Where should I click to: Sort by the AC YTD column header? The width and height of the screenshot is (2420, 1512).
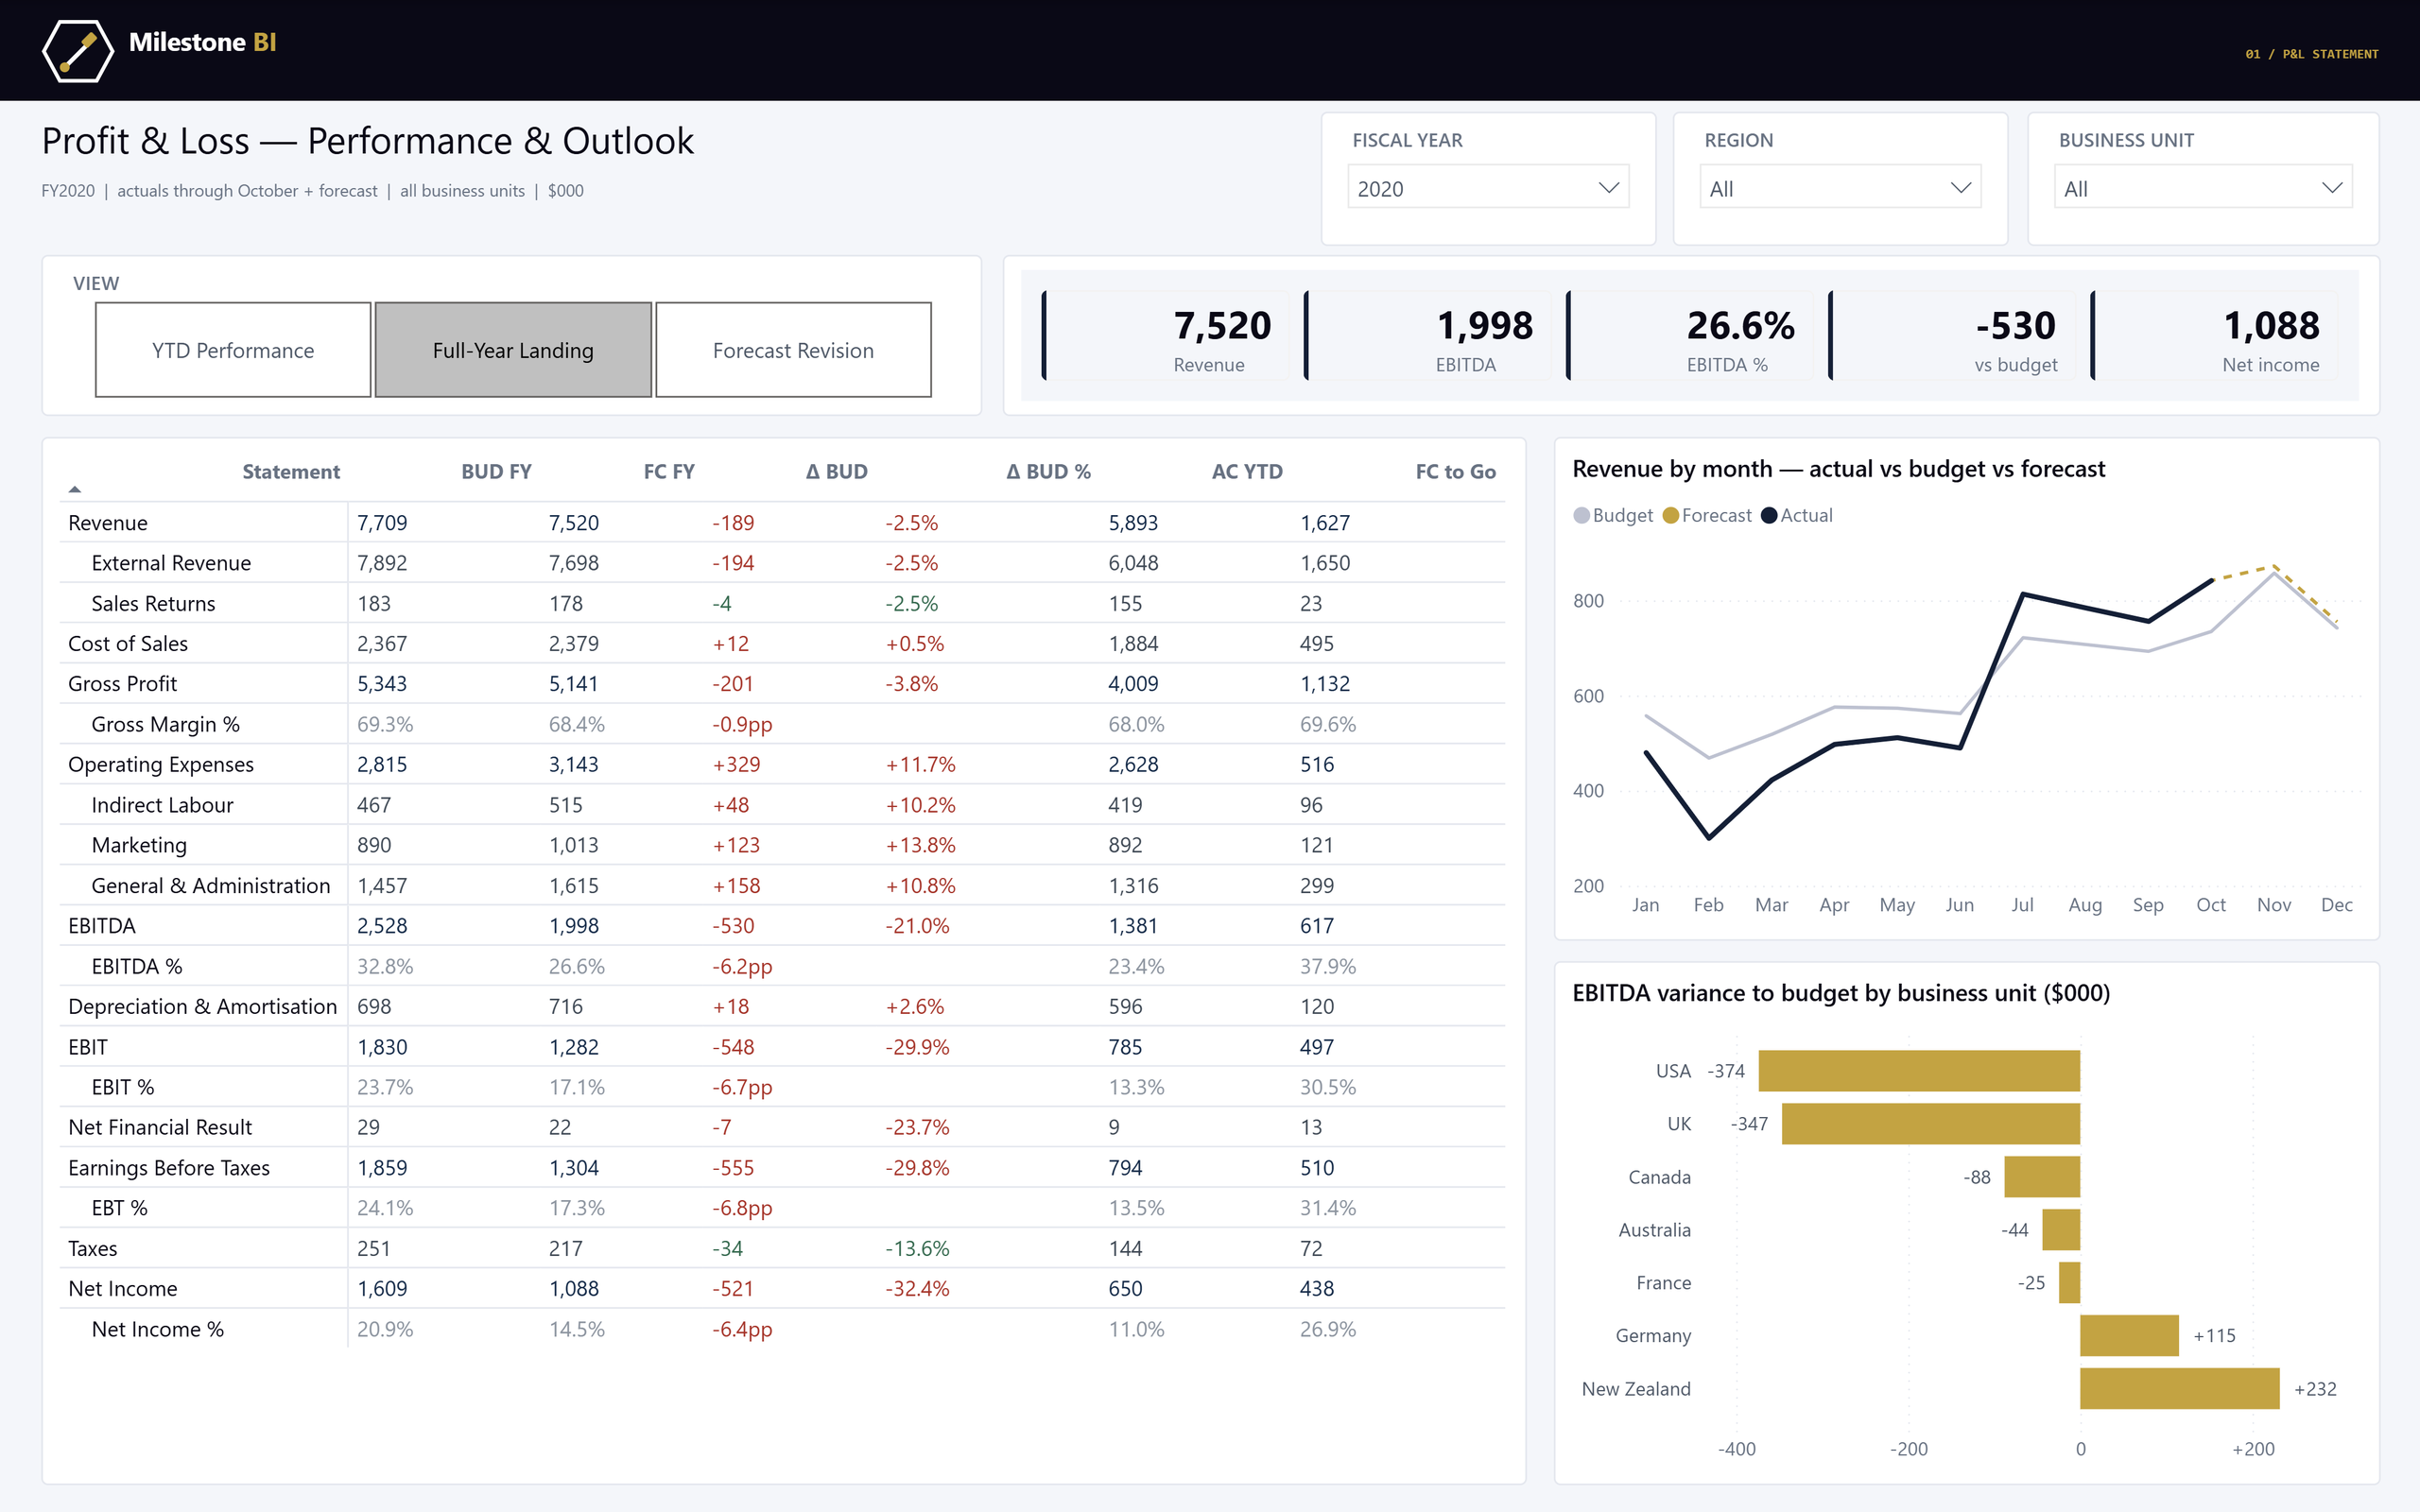(x=1247, y=471)
